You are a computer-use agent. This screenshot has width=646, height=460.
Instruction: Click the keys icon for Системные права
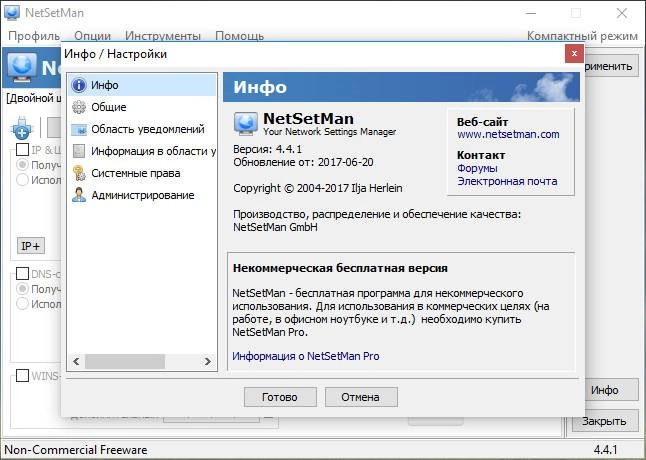pyautogui.click(x=79, y=173)
